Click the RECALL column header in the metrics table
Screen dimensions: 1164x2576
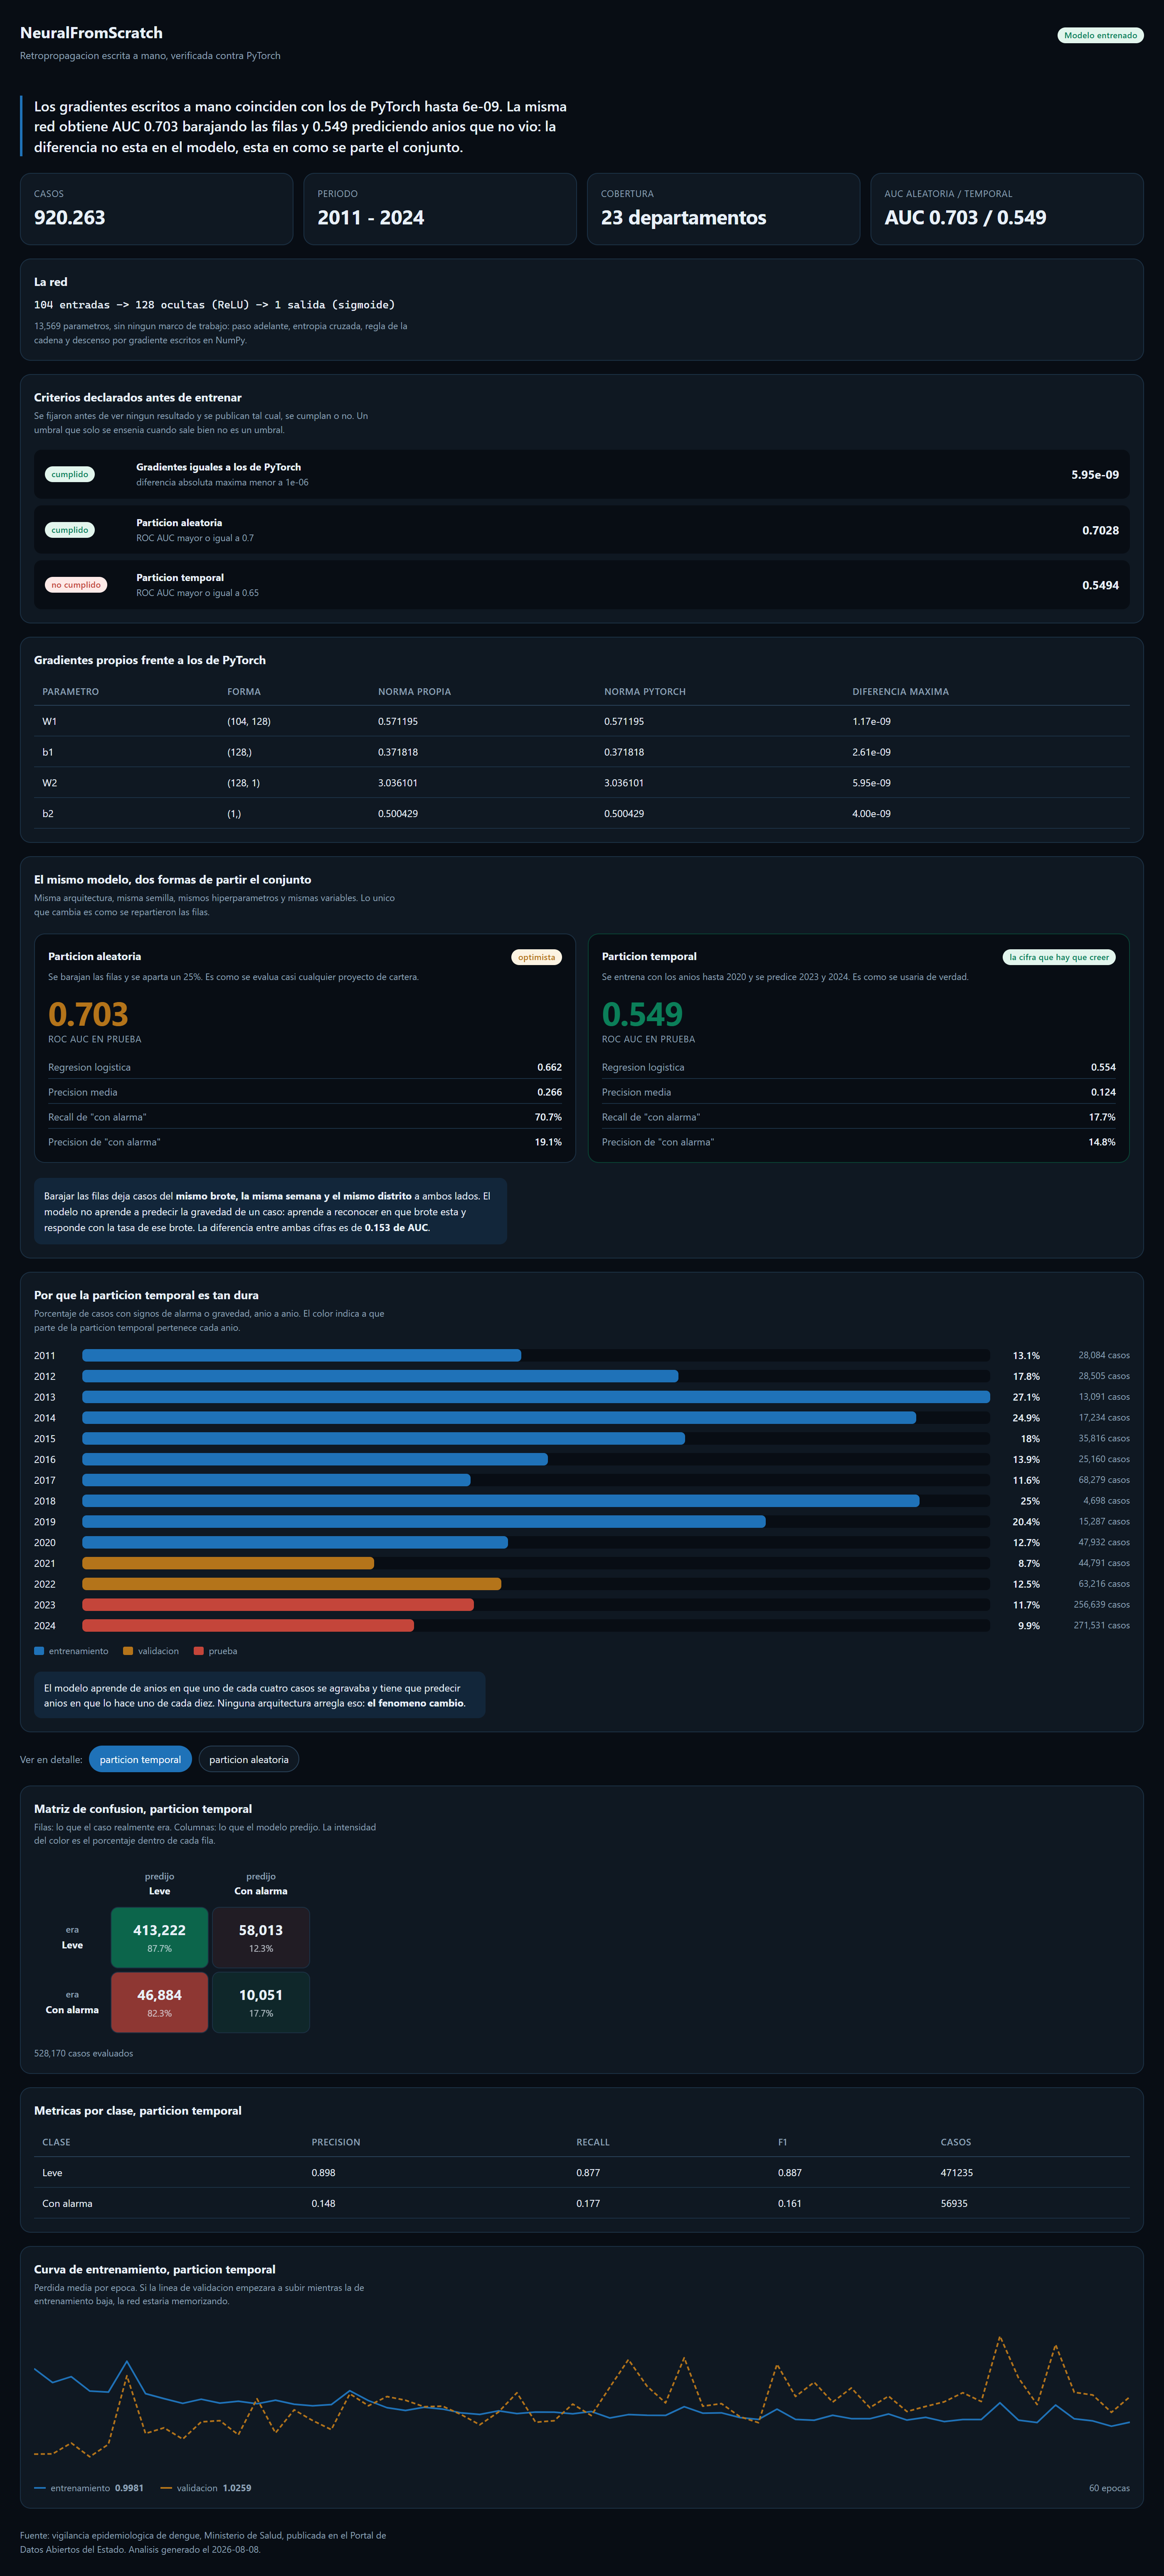pyautogui.click(x=593, y=2142)
